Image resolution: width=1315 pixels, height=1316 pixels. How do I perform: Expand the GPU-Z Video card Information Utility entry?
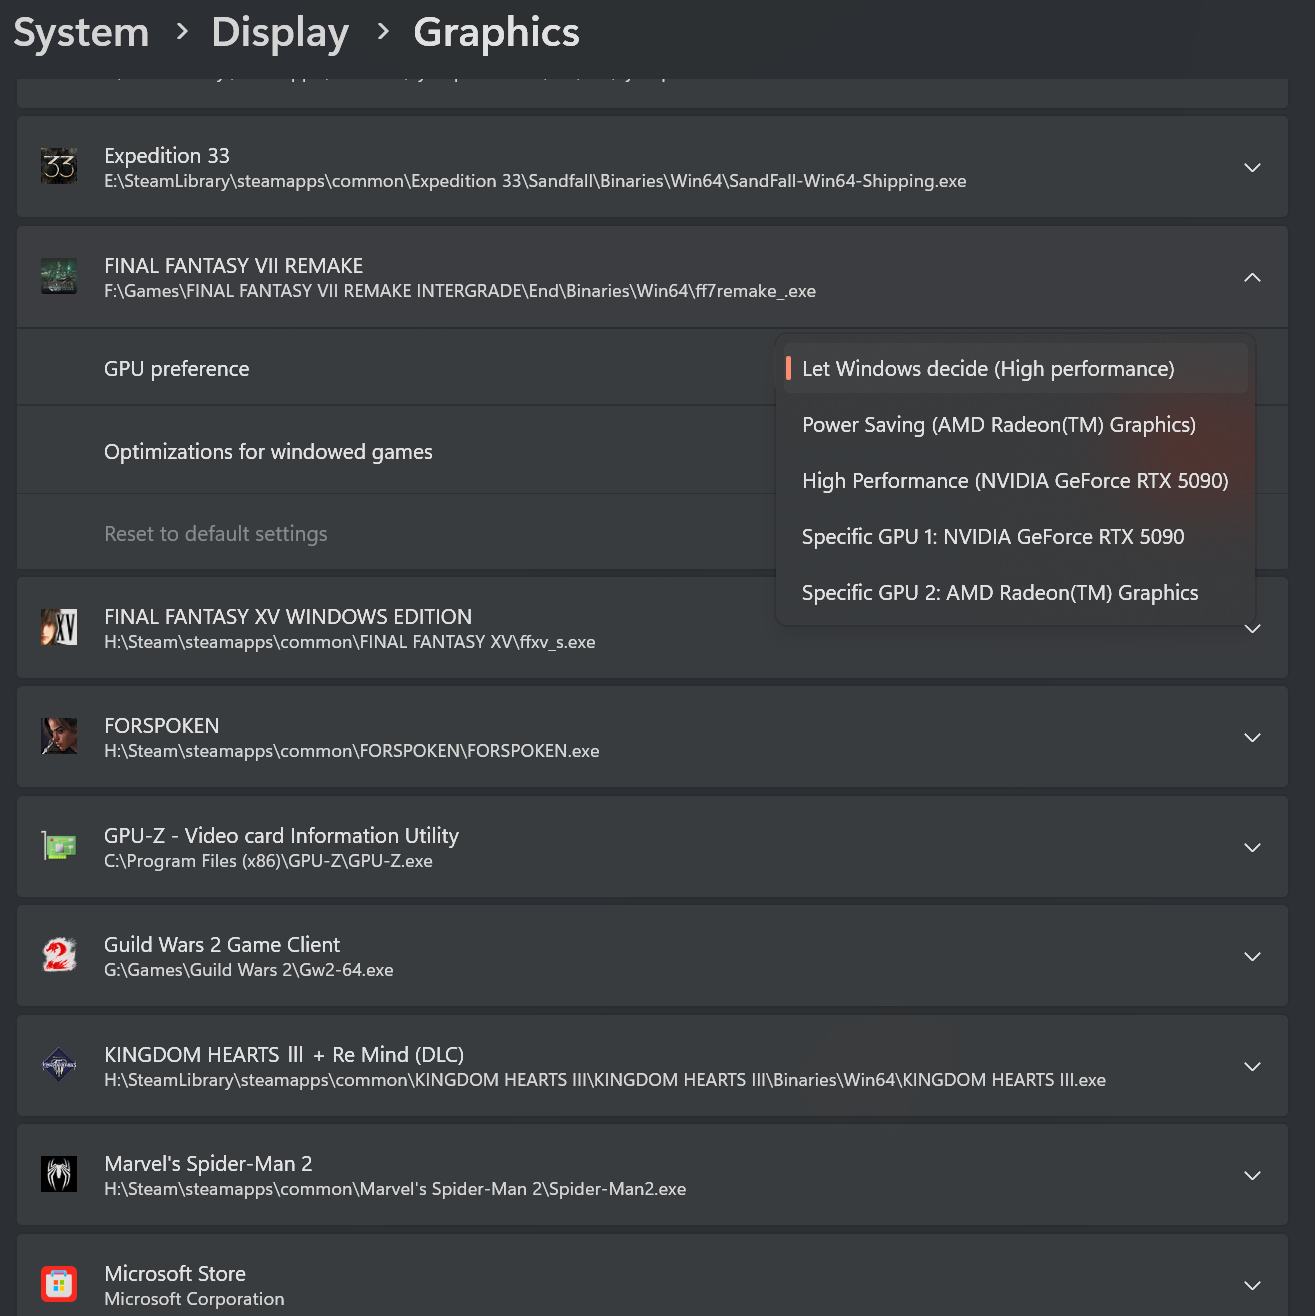pos(1252,847)
